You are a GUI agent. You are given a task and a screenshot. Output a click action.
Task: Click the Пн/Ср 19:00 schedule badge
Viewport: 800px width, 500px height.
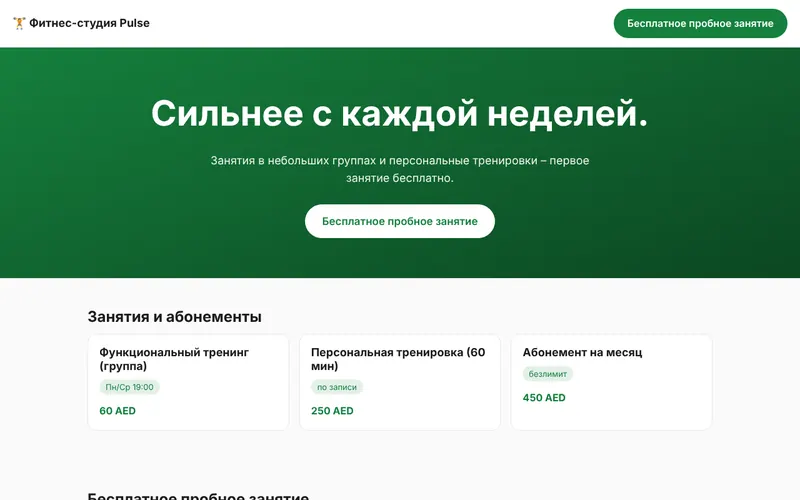pyautogui.click(x=130, y=387)
